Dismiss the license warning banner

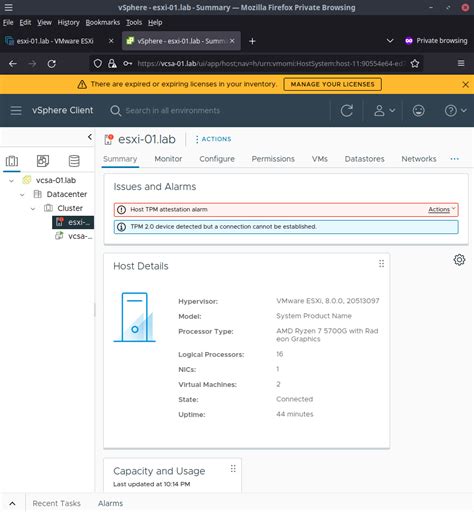tap(466, 84)
